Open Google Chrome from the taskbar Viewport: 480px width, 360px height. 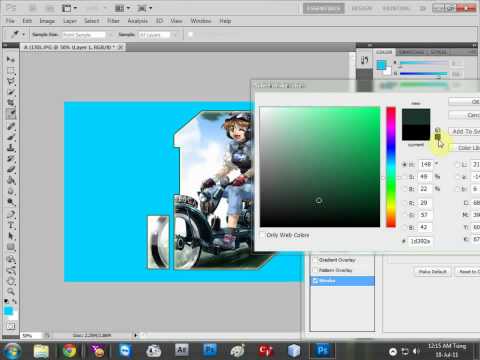pyautogui.click(x=70, y=351)
